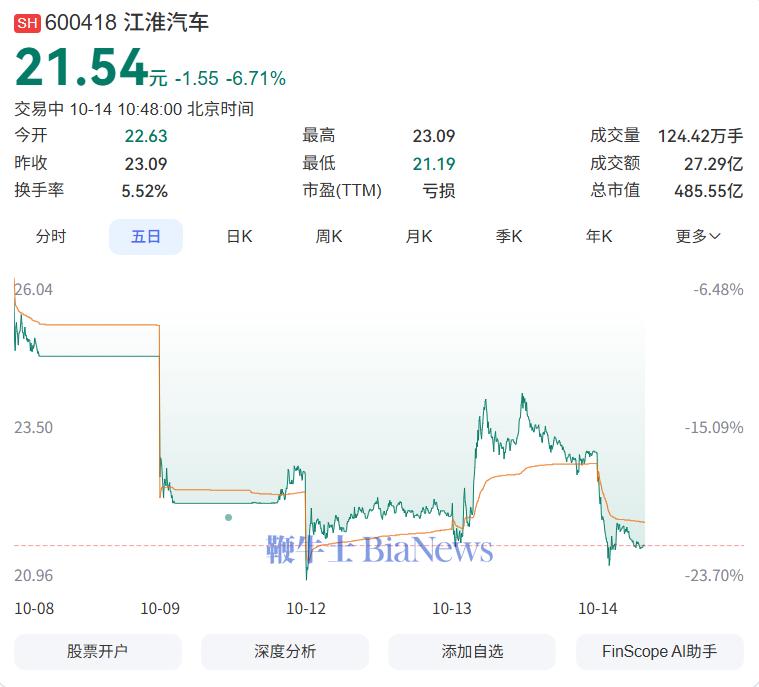The height and width of the screenshot is (687, 759).
Task: Click the 26.04 price axis label
Action: click(x=33, y=290)
